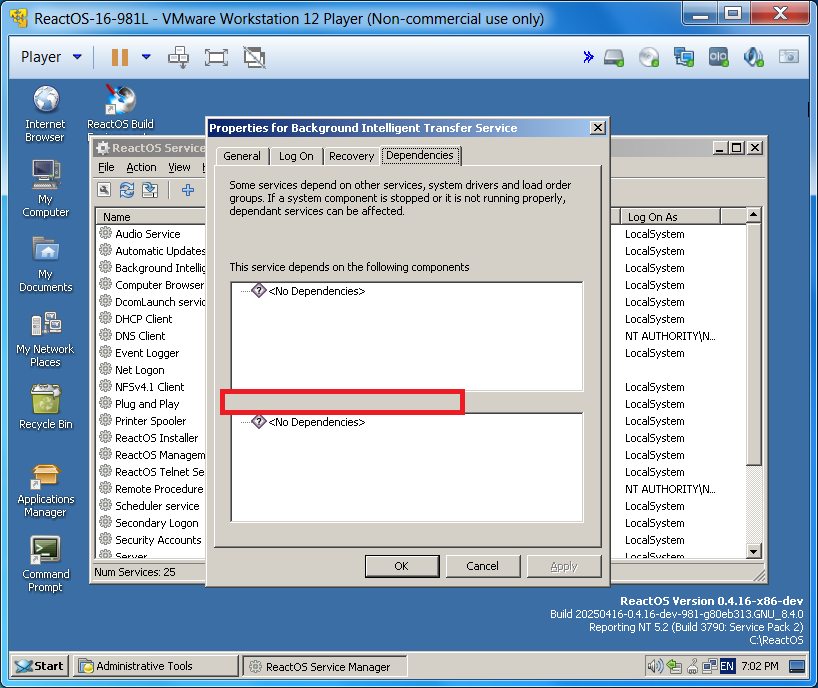818x688 pixels.
Task: Select the NFSv4.1 Client service row
Action: tap(151, 387)
